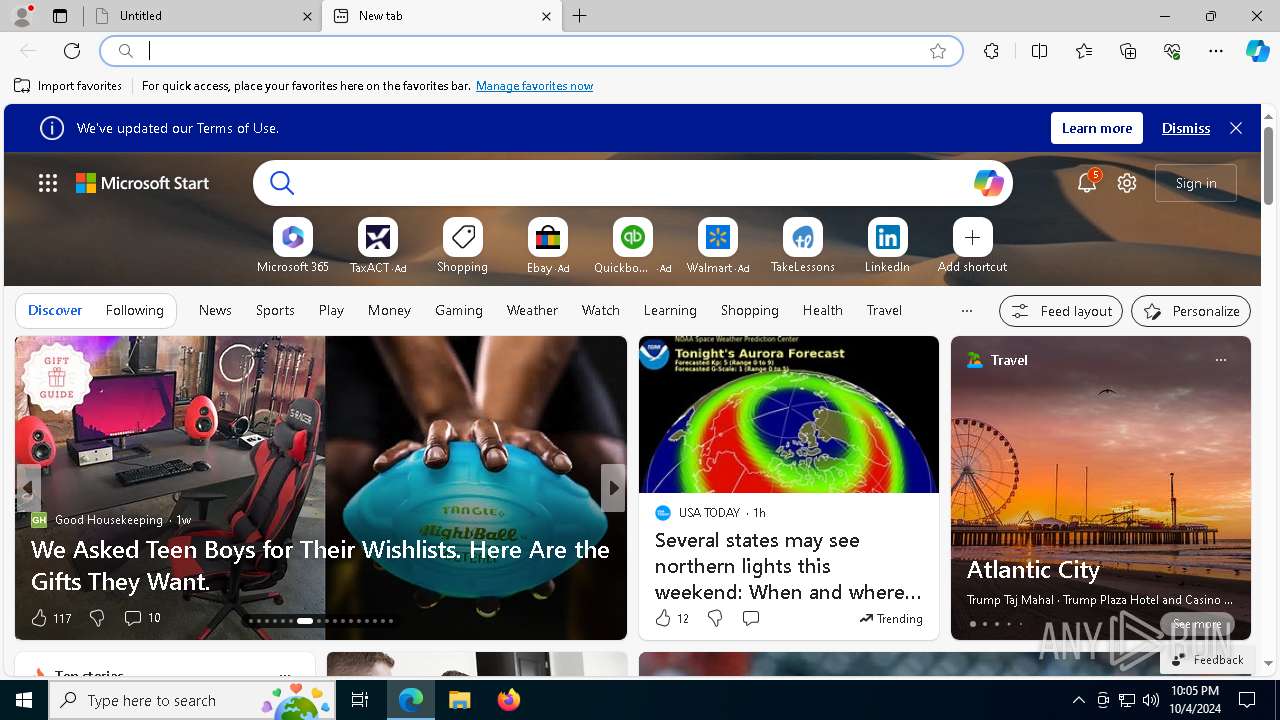Open the Quickbooks ad shortcut
1280x720 pixels.
633,246
